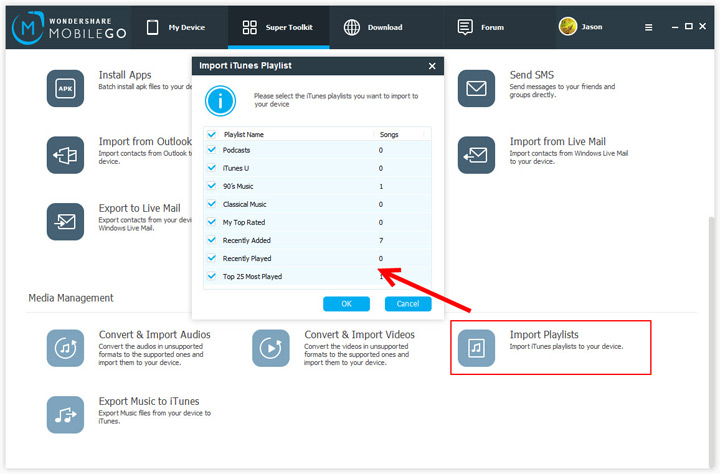This screenshot has width=720, height=474.
Task: Click the main window vertical scrollbar
Action: pyautogui.click(x=712, y=340)
